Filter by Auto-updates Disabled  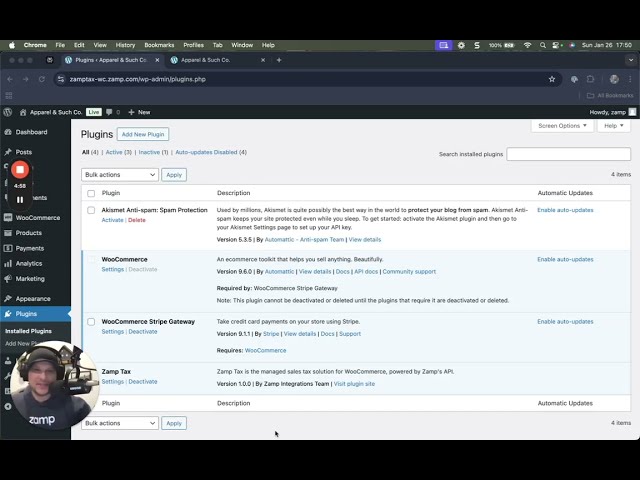(x=211, y=152)
